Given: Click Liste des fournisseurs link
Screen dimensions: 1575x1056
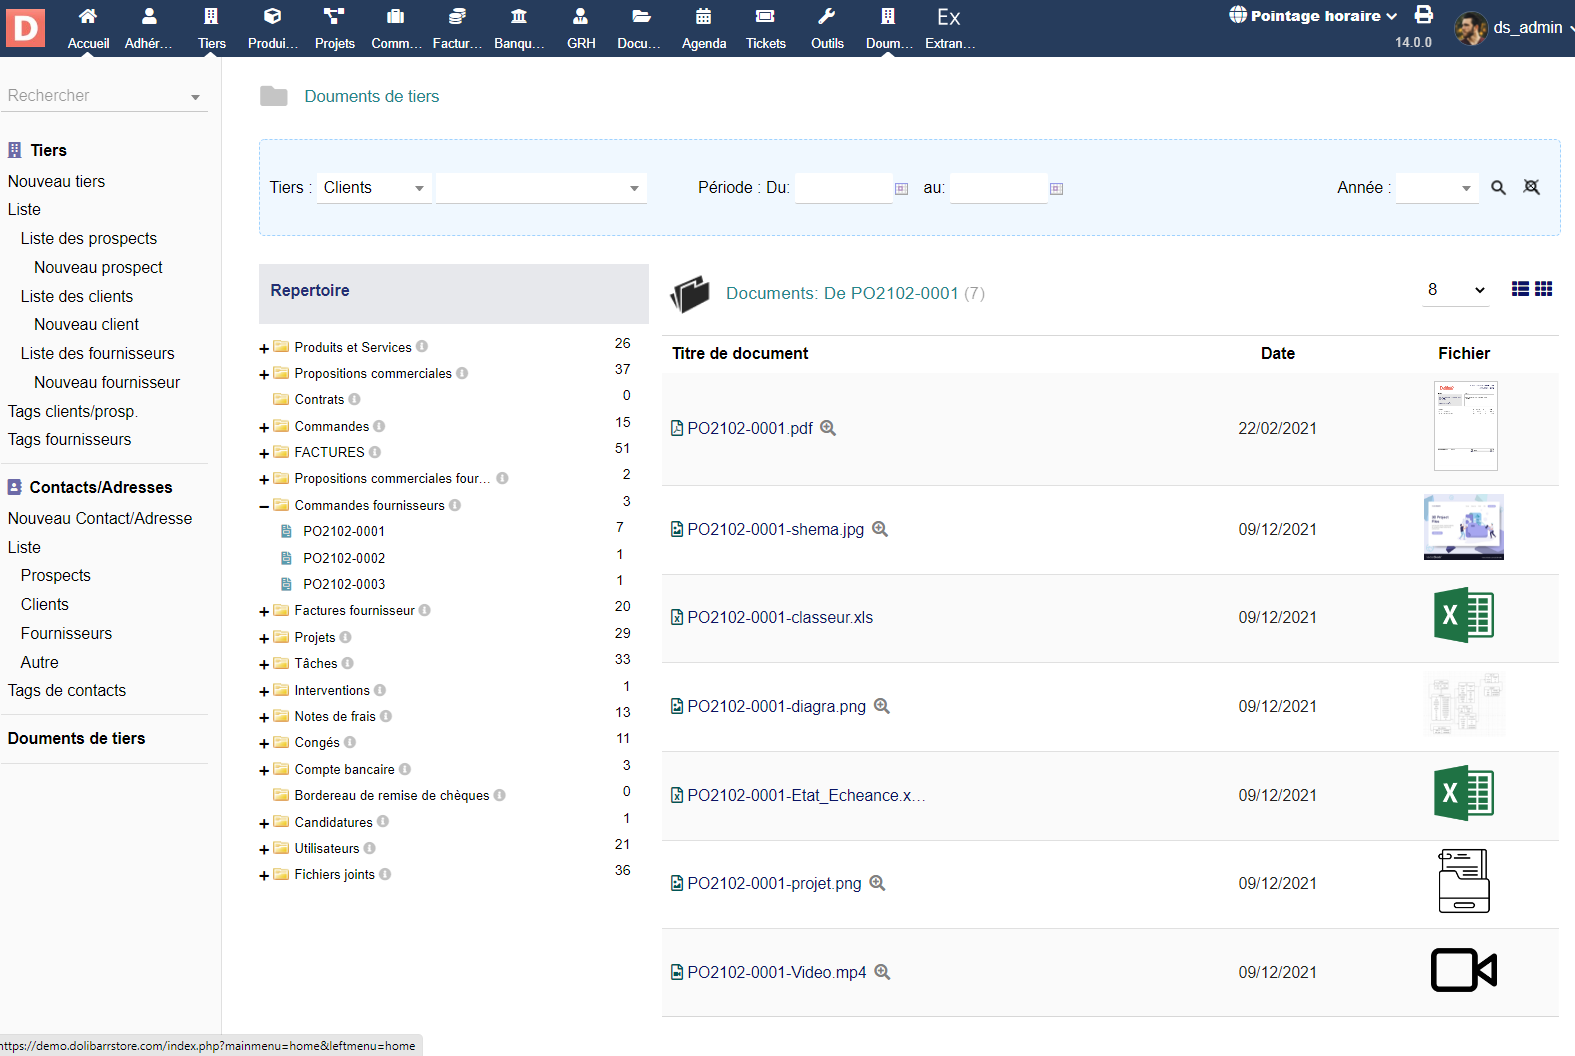Looking at the screenshot, I should point(97,353).
